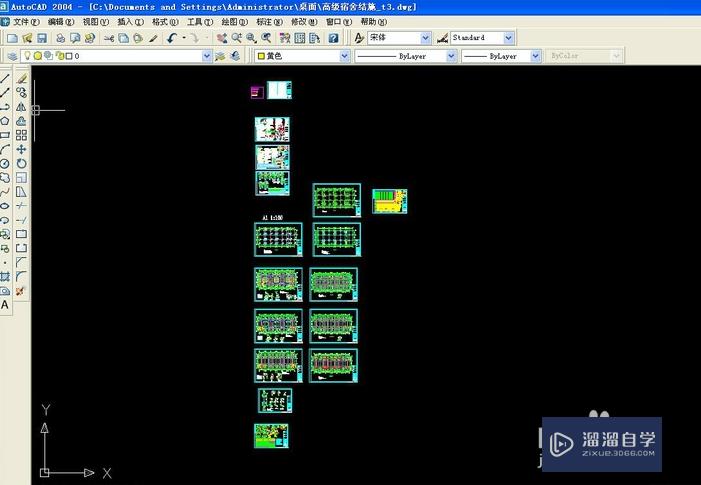Select the Construction Line tool
The height and width of the screenshot is (485, 701).
coord(5,93)
